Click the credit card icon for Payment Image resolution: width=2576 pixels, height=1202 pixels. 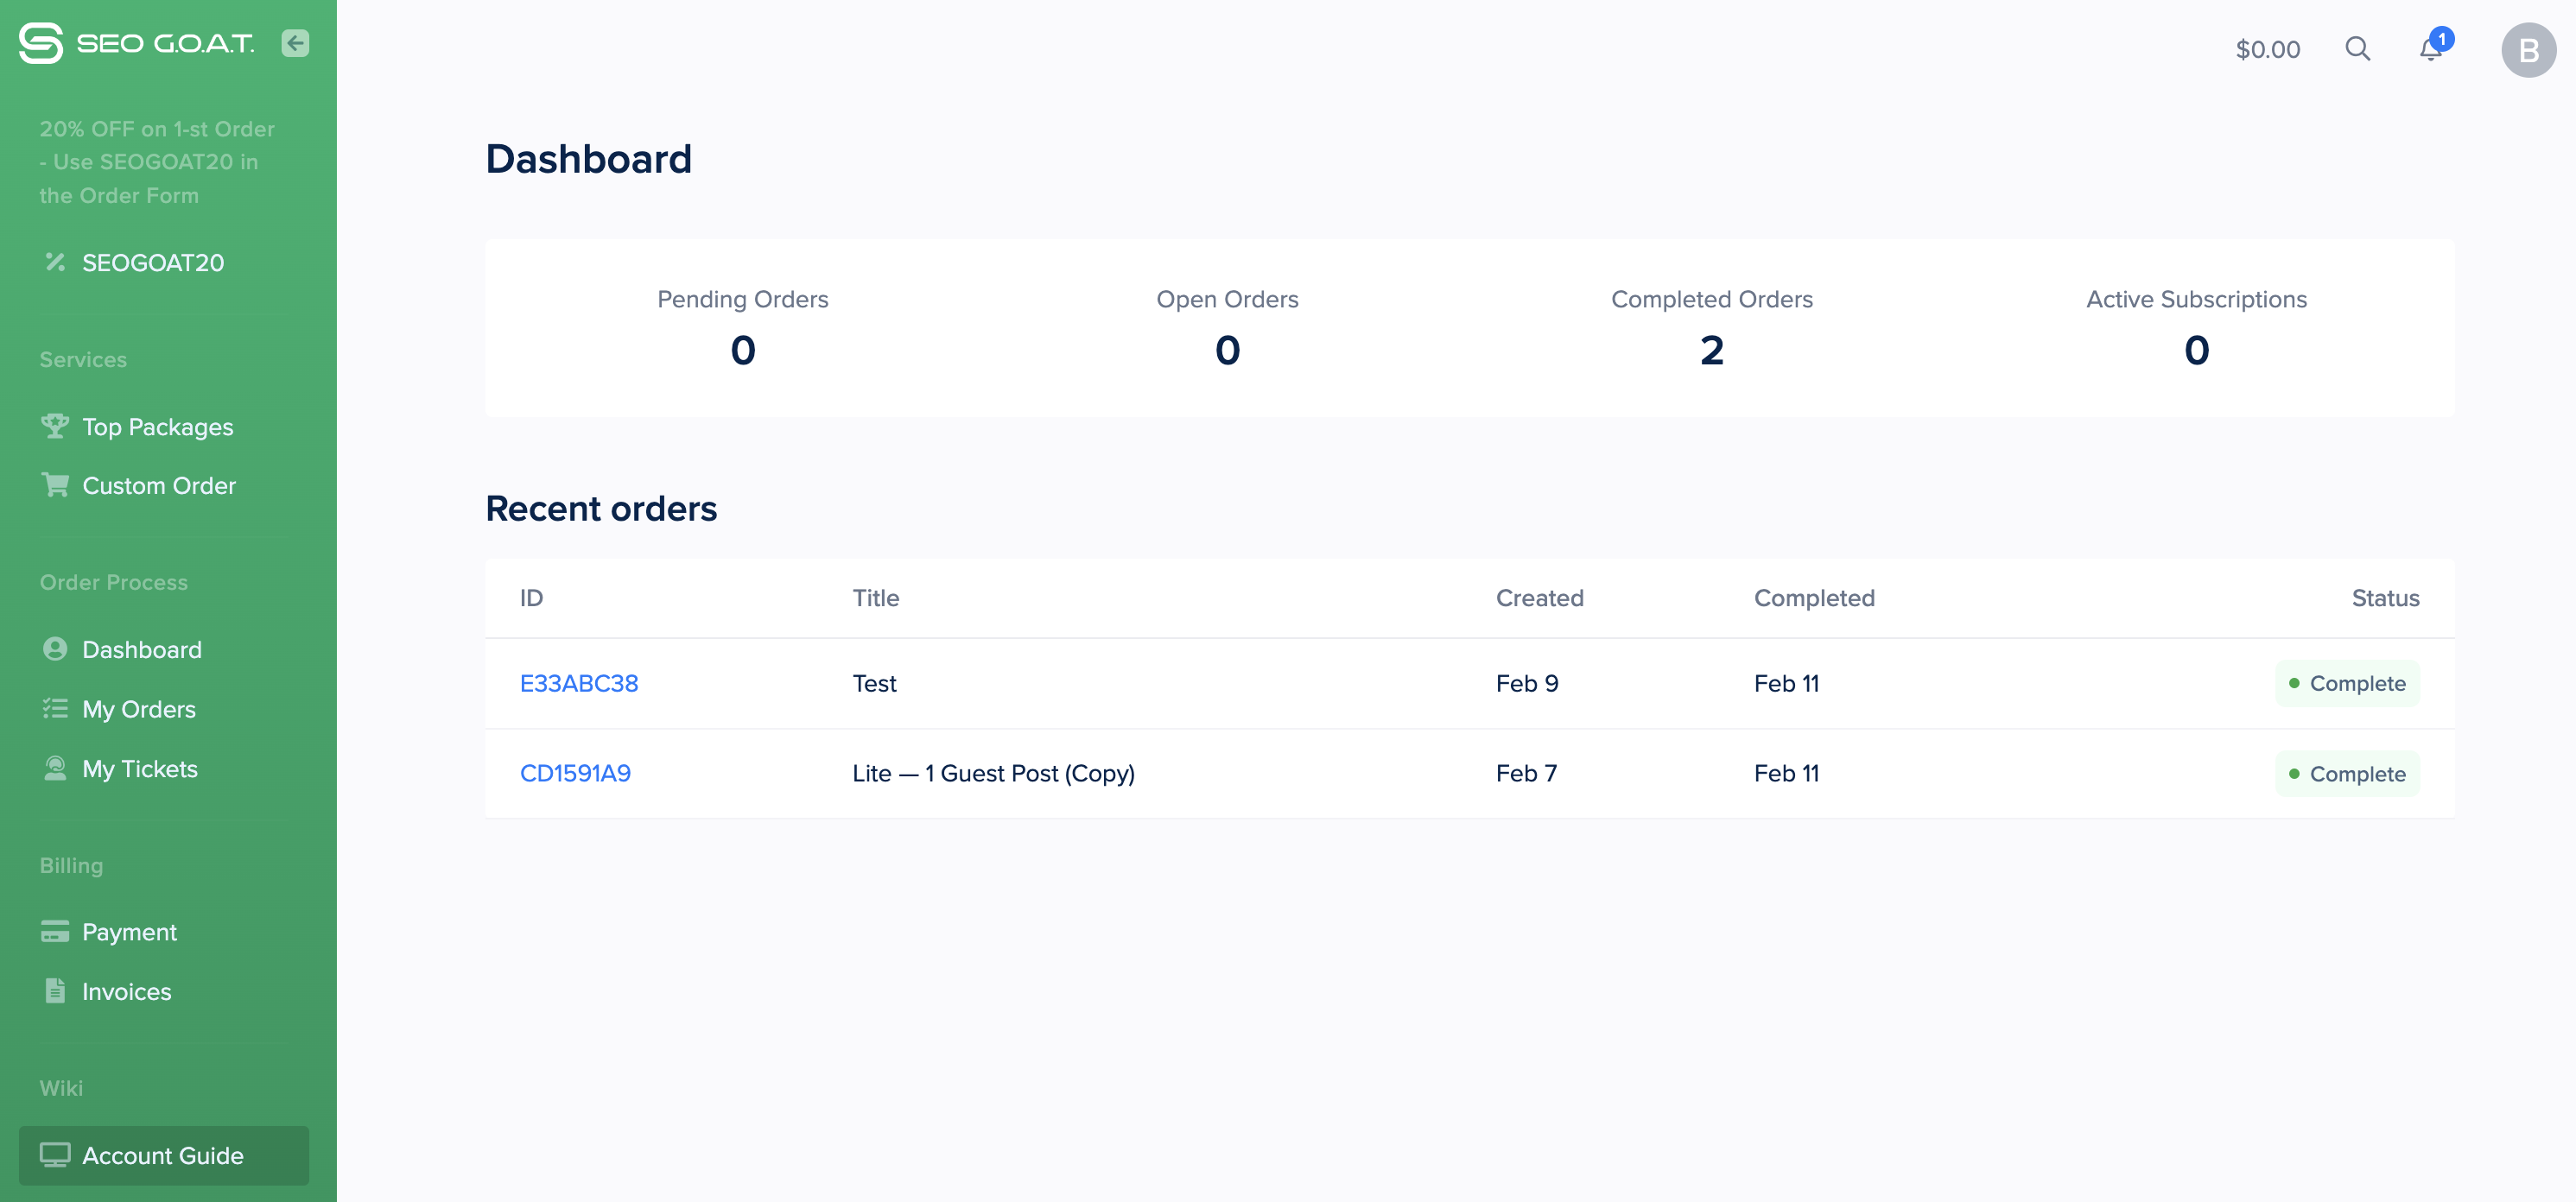pyautogui.click(x=55, y=931)
